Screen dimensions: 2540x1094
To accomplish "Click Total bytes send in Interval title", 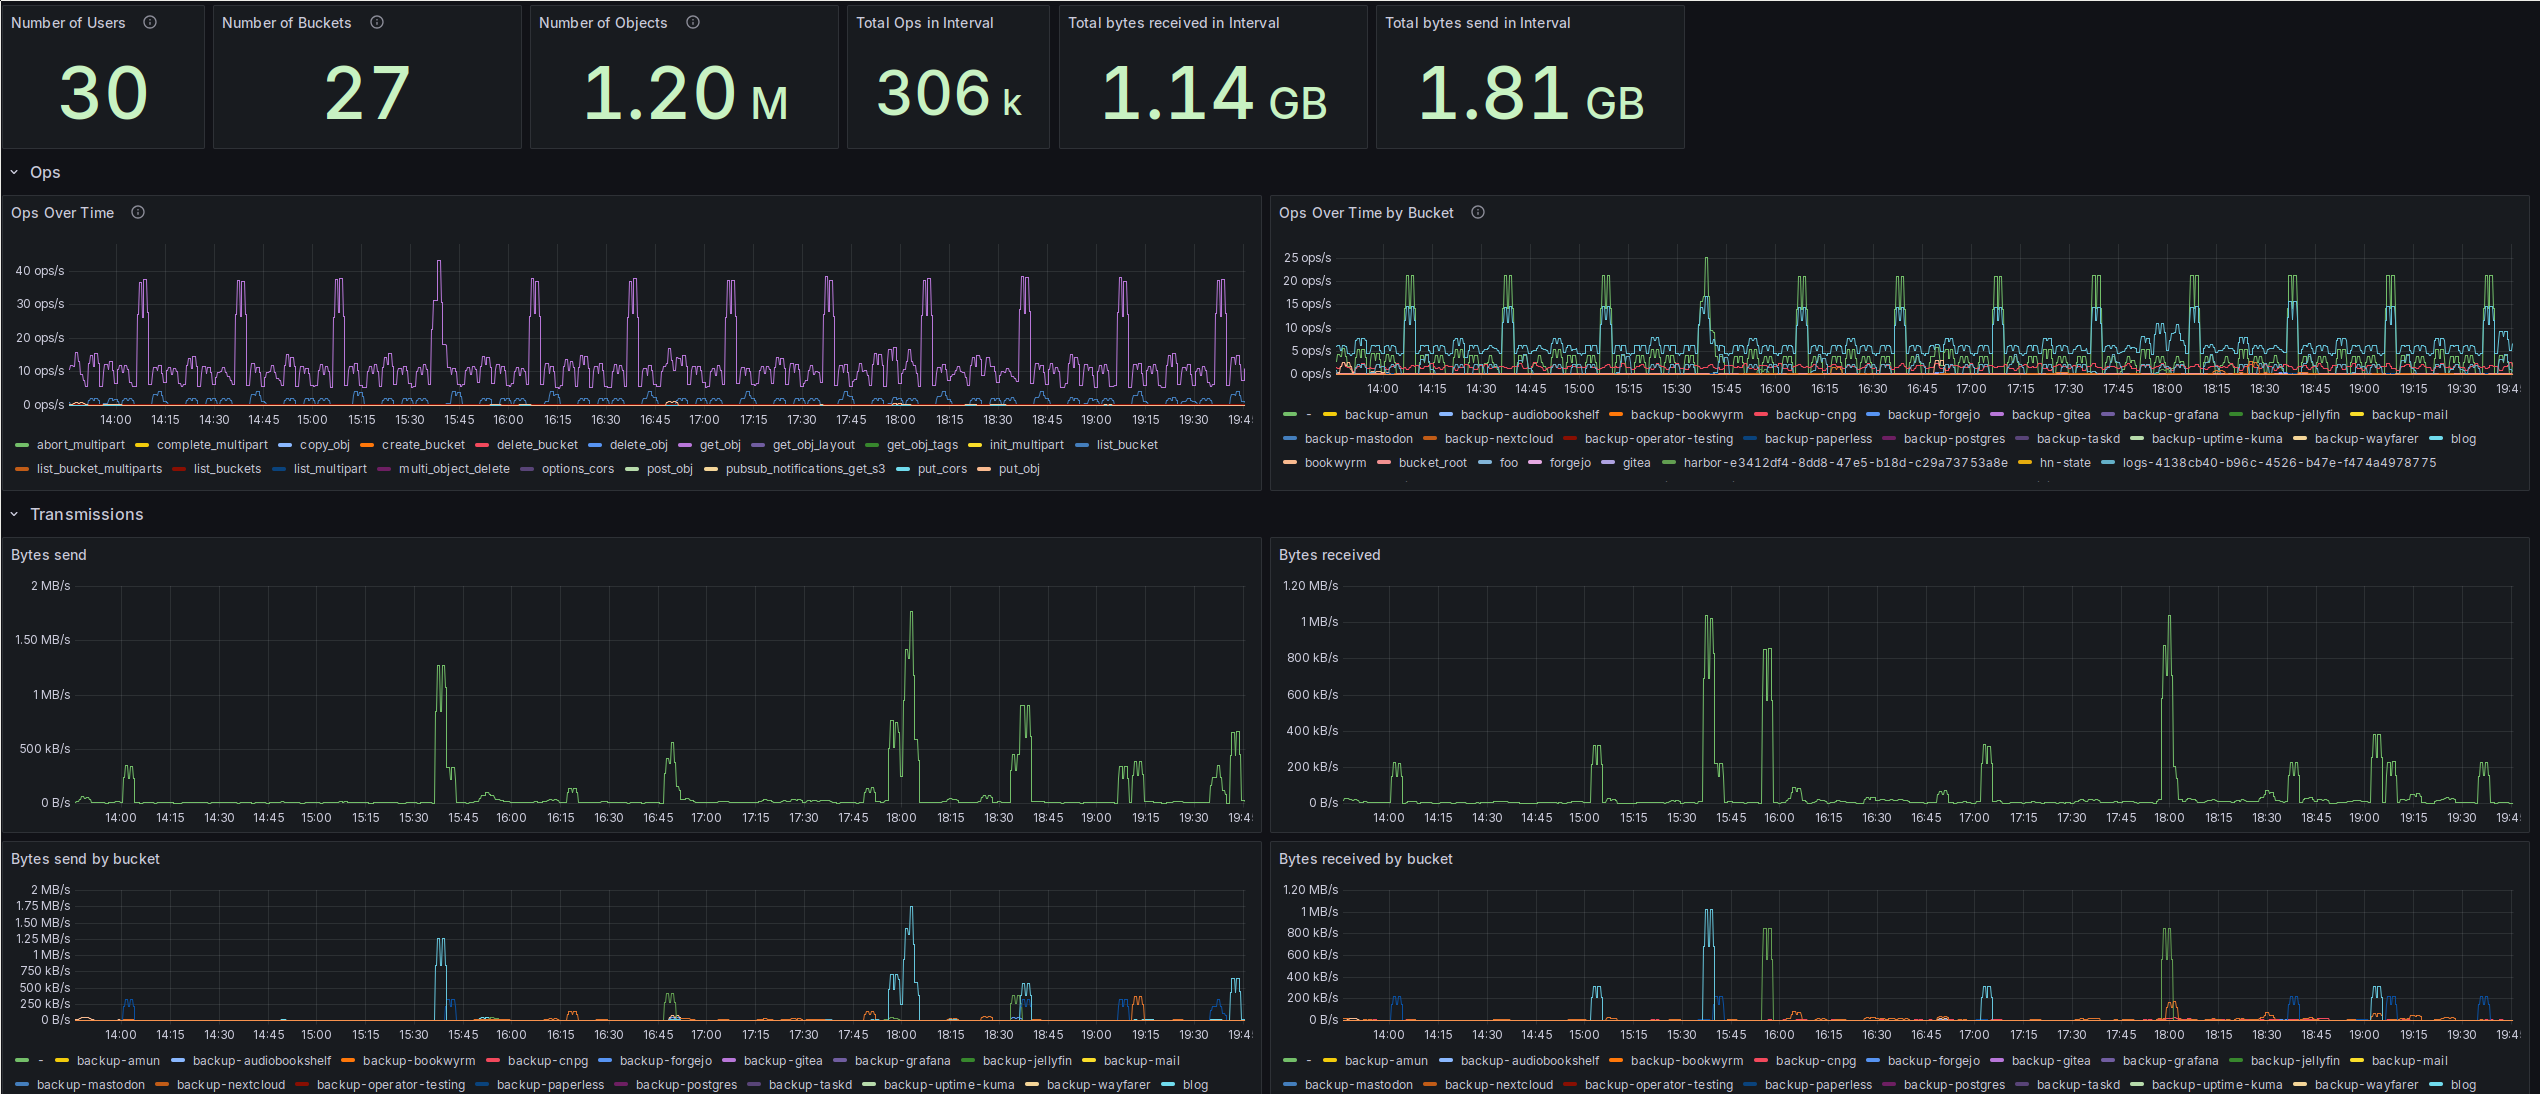I will [x=1477, y=23].
